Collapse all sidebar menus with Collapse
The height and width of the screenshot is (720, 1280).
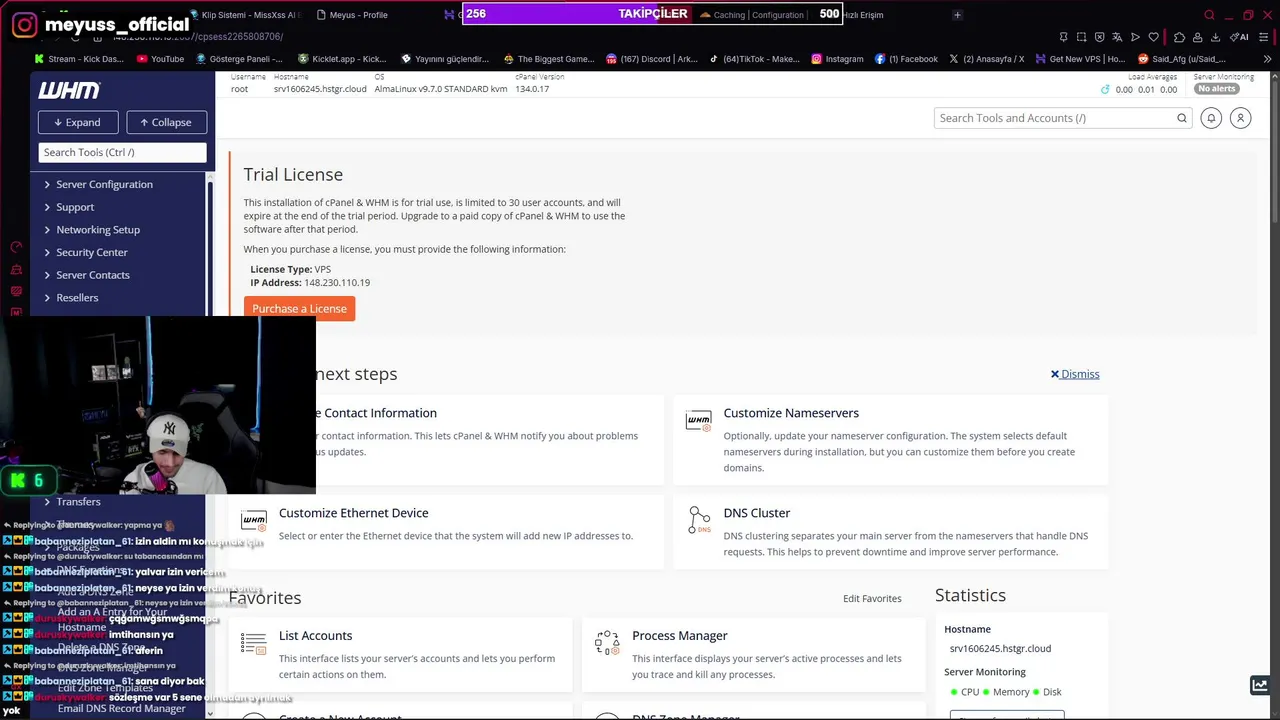click(x=166, y=122)
